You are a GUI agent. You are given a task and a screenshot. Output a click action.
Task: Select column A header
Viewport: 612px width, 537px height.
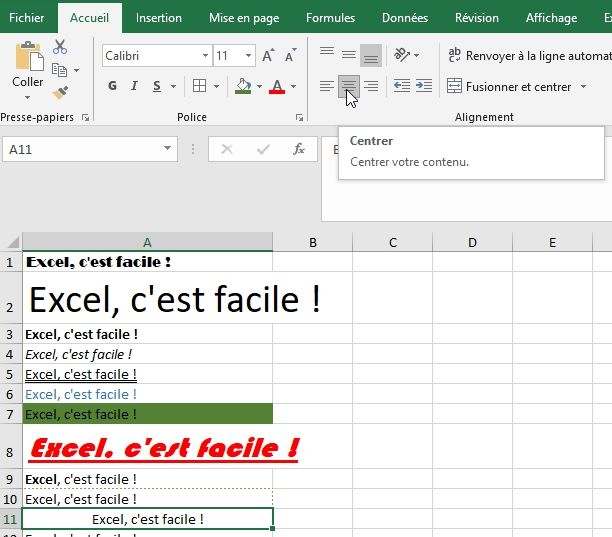click(x=148, y=242)
